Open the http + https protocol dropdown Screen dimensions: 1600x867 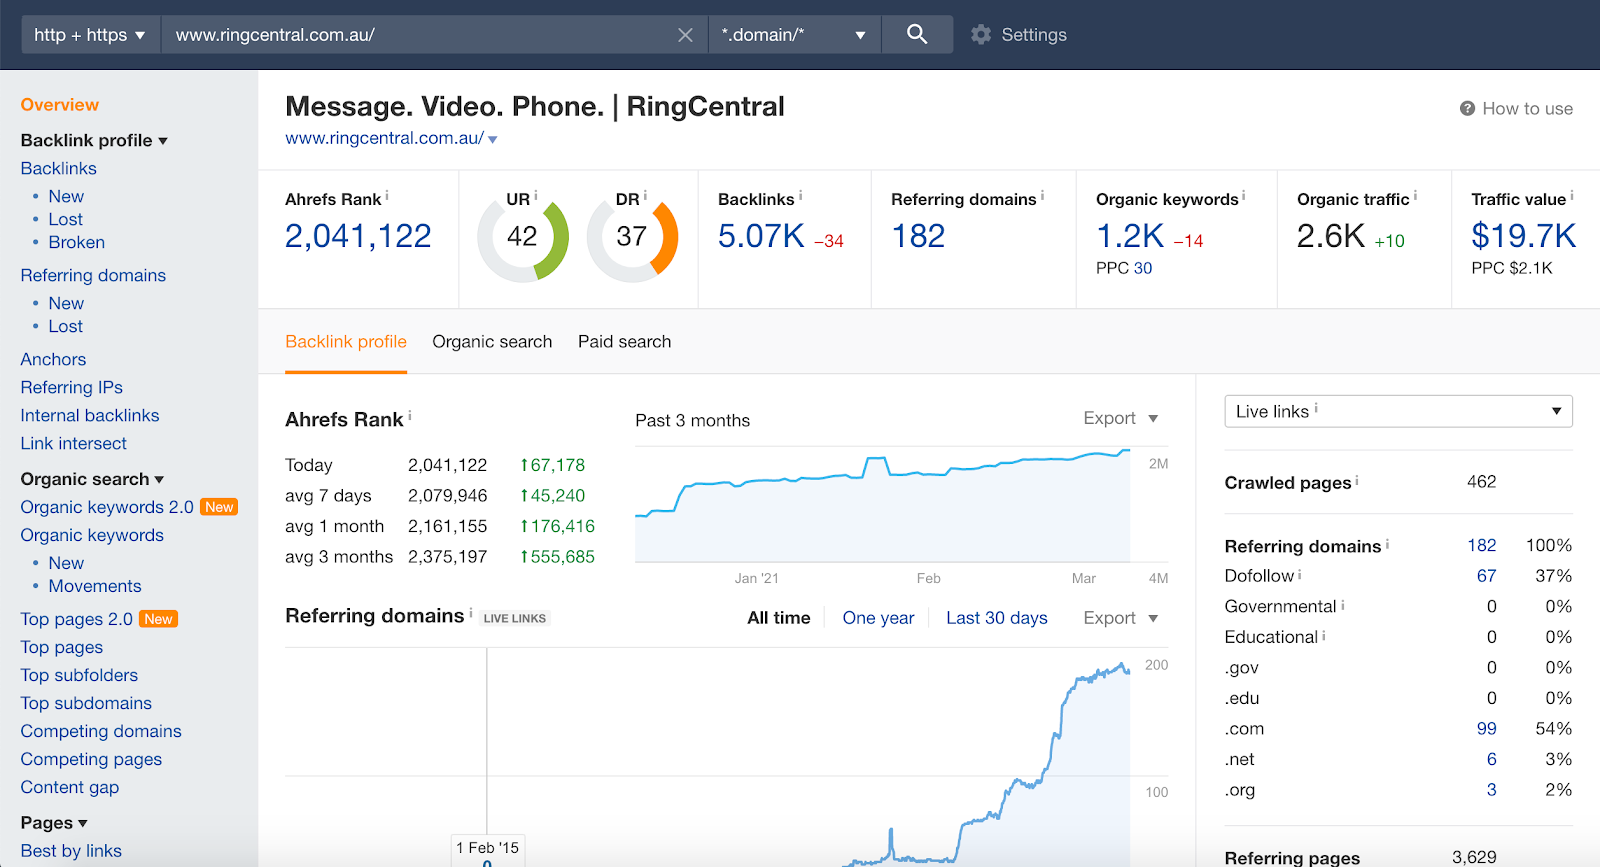pos(90,35)
